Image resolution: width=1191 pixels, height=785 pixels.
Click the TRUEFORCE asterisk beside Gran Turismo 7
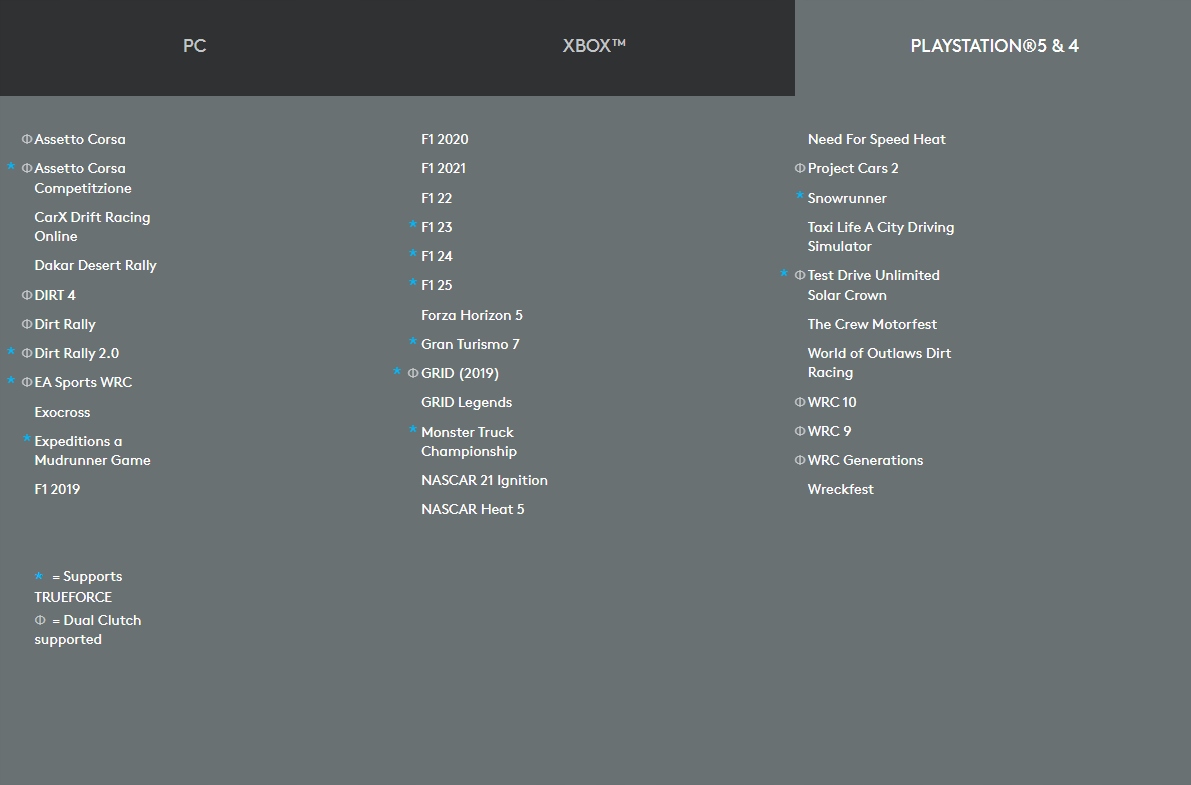click(x=413, y=343)
